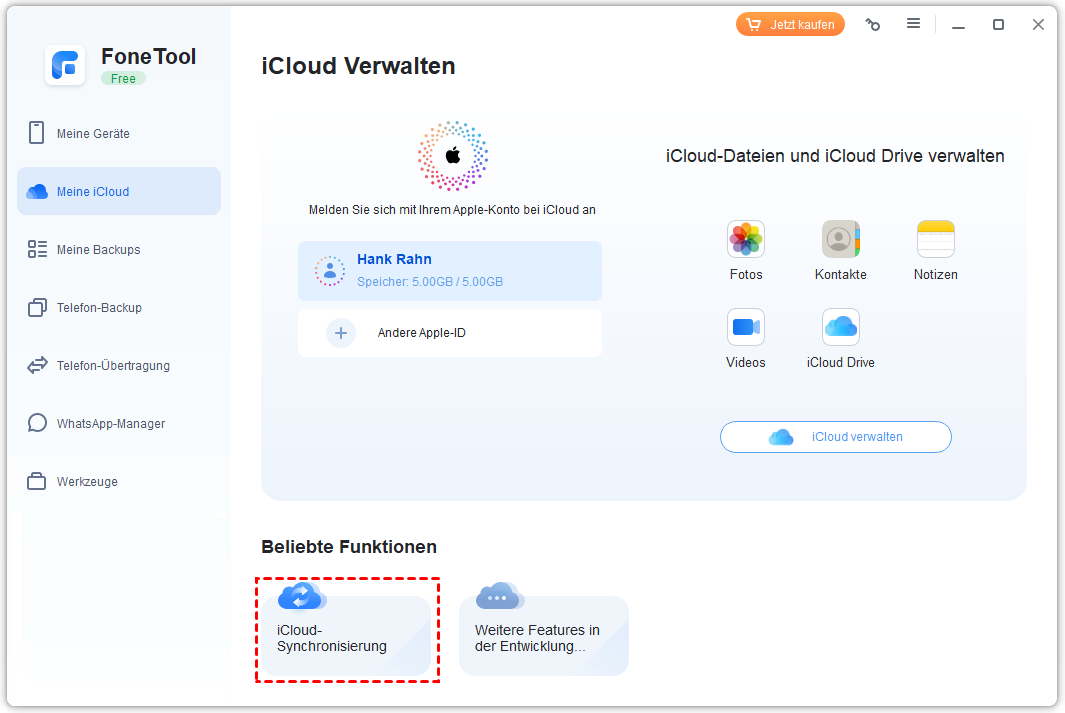The width and height of the screenshot is (1065, 713).
Task: Open the iCloud Drive icon
Action: click(840, 328)
